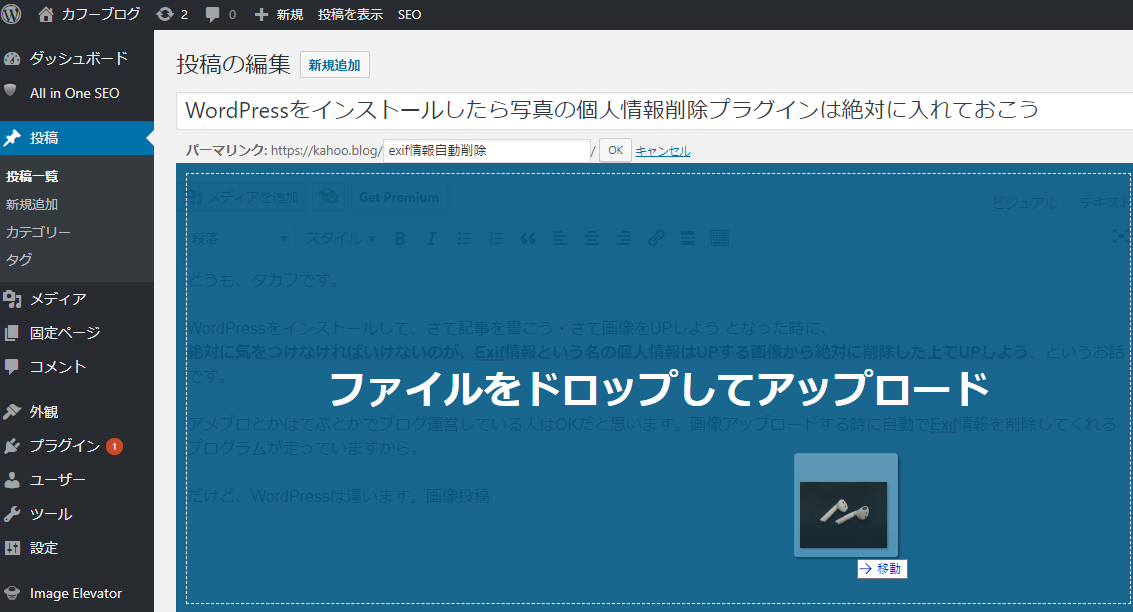Open the comments bubble in admin bar
The image size is (1133, 612).
220,15
